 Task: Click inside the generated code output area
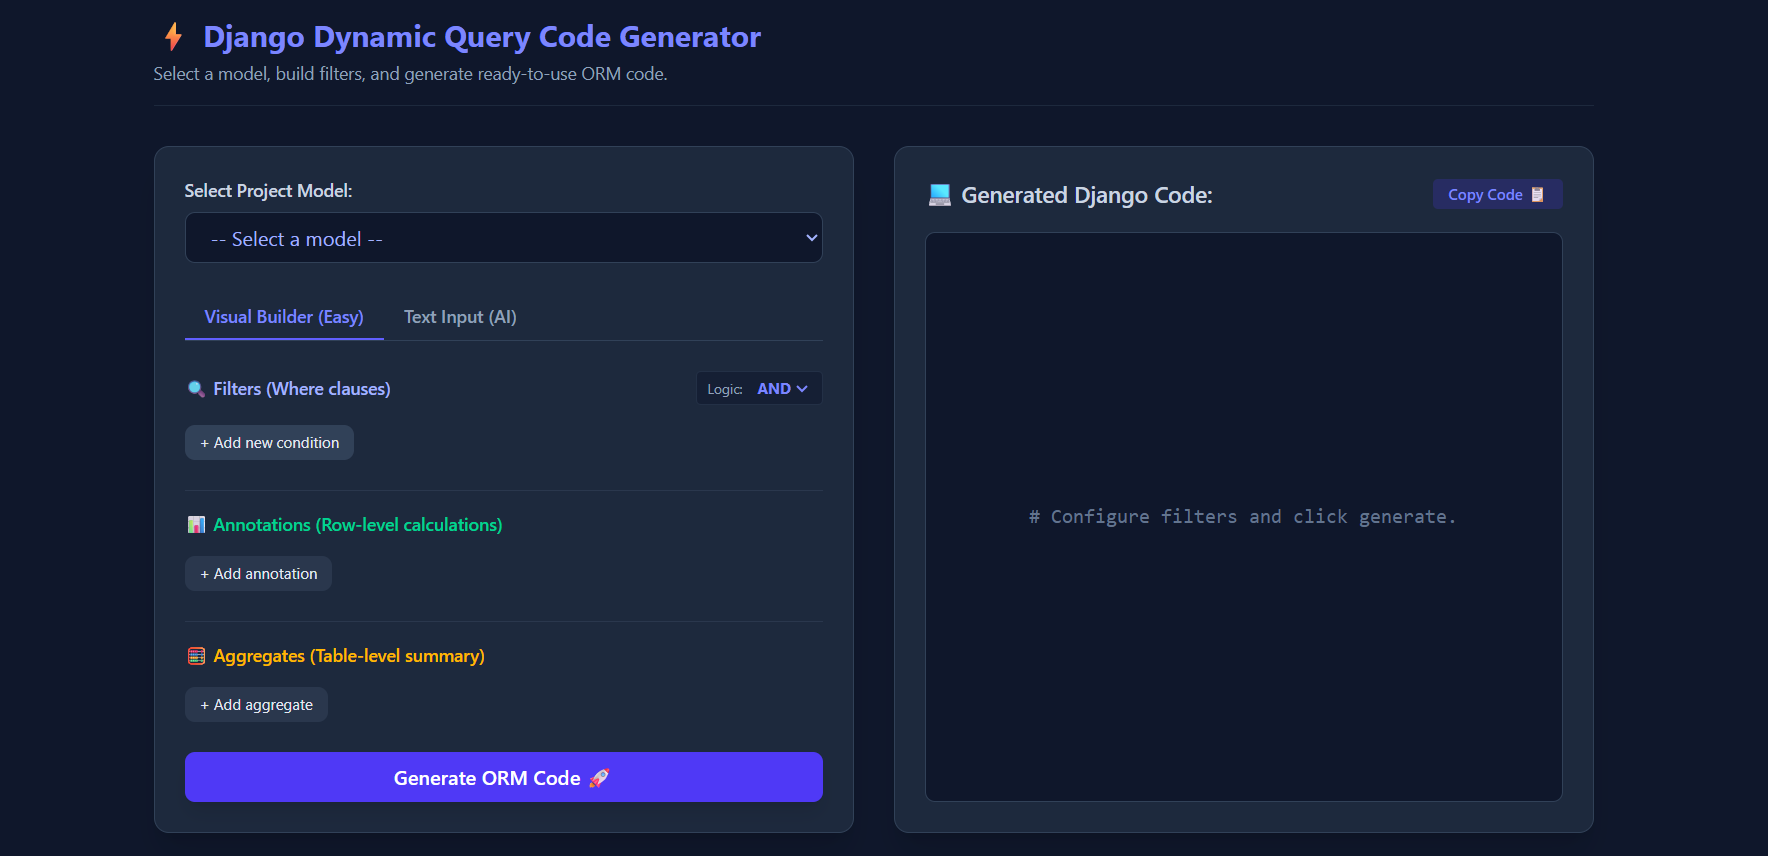point(1244,517)
